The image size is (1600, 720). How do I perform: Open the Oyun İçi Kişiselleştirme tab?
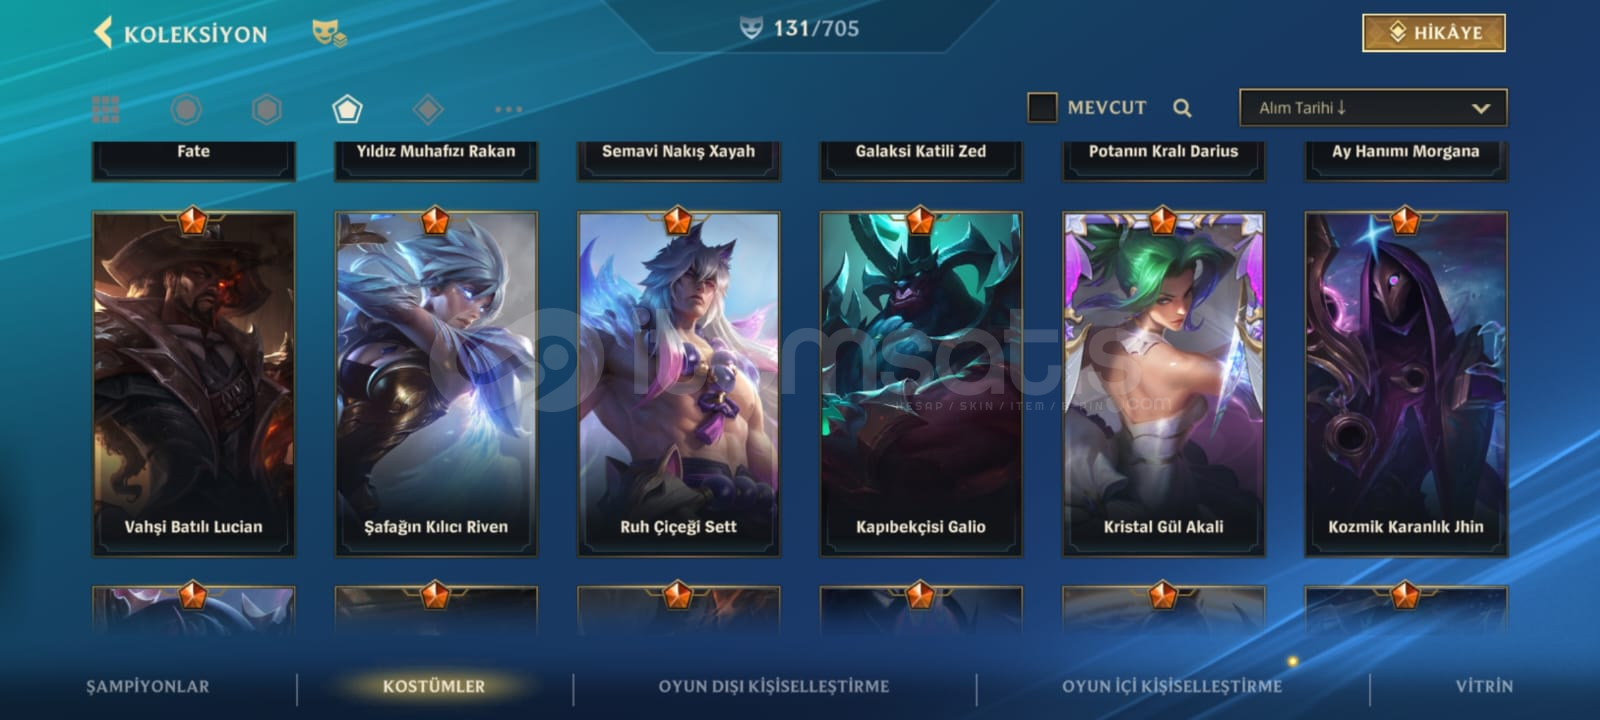point(1172,686)
